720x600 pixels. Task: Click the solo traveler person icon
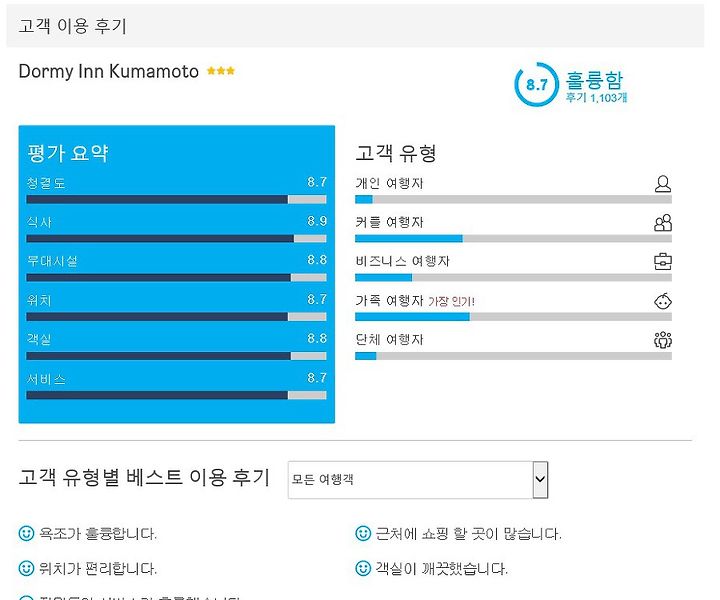click(662, 183)
